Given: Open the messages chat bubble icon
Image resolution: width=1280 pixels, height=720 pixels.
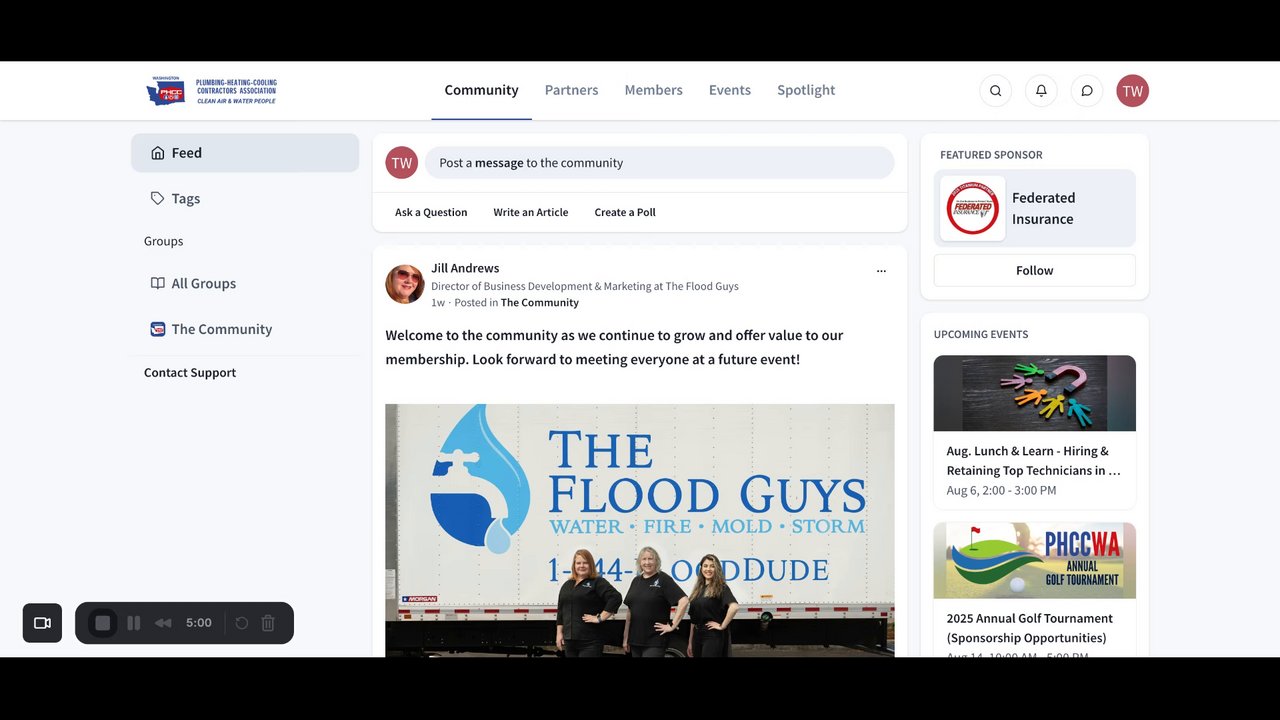Looking at the screenshot, I should pyautogui.click(x=1087, y=91).
